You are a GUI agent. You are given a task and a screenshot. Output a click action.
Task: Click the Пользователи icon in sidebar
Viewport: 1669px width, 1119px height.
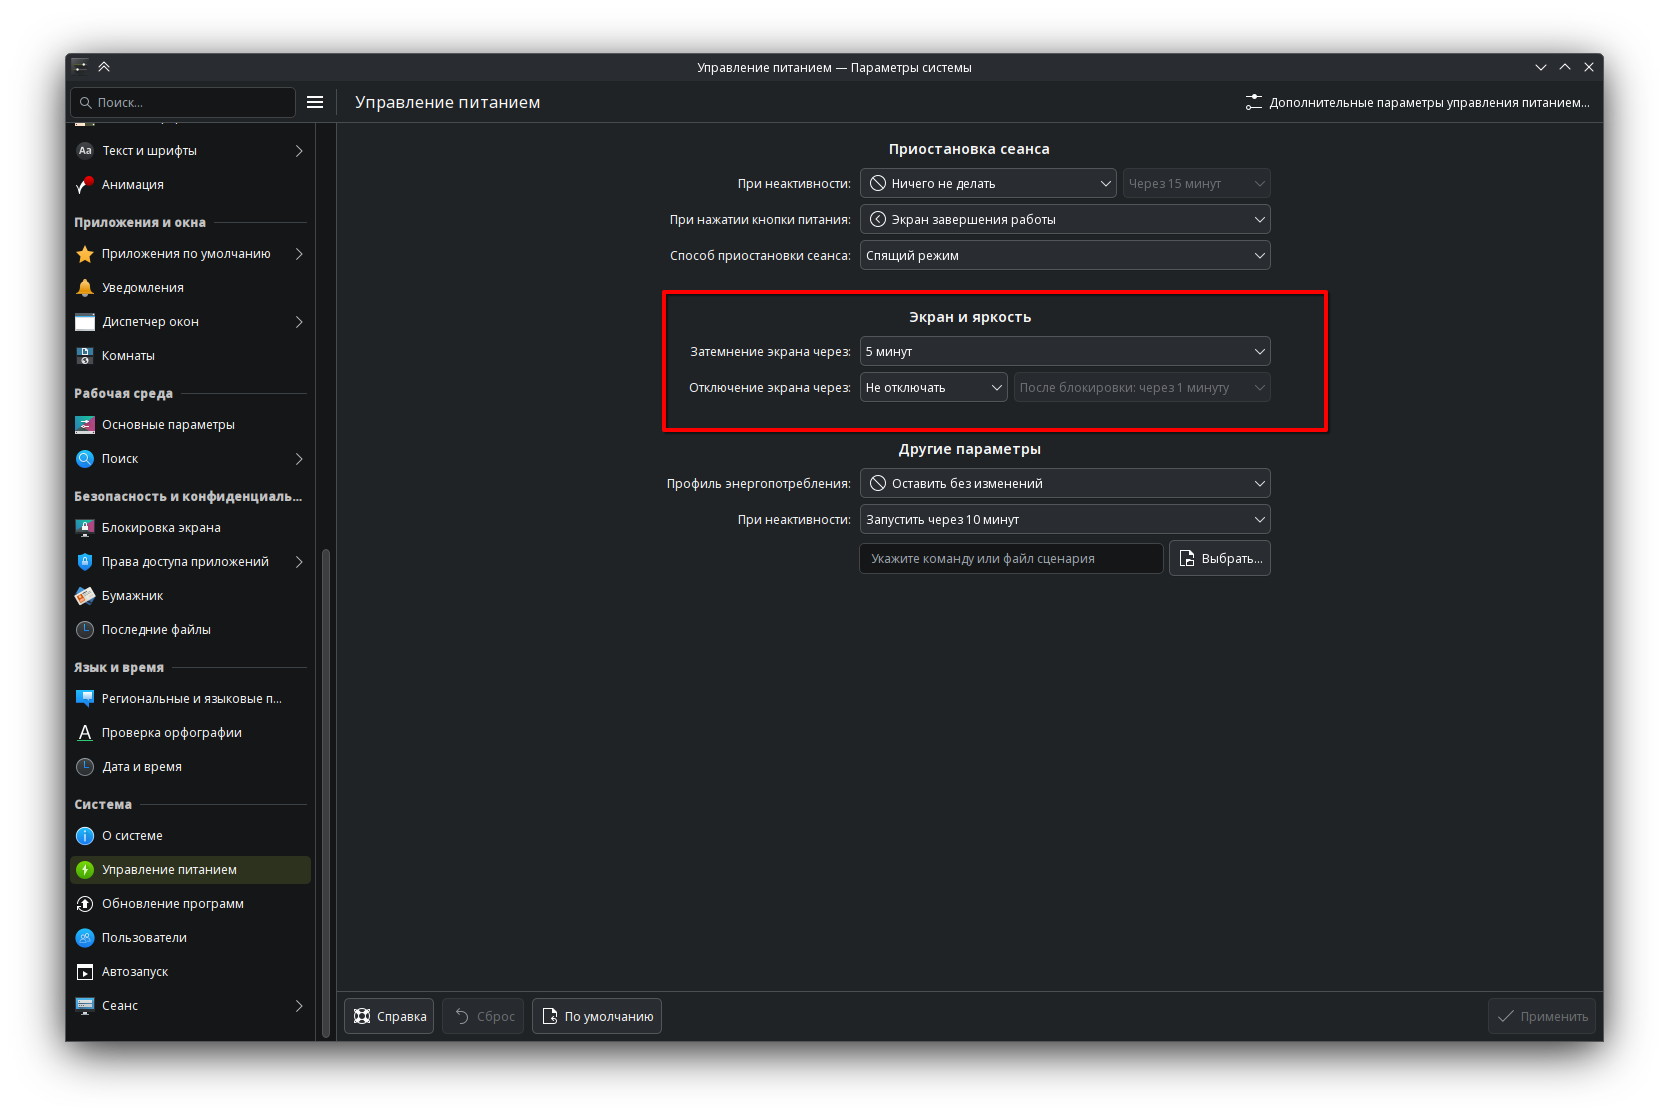click(85, 938)
